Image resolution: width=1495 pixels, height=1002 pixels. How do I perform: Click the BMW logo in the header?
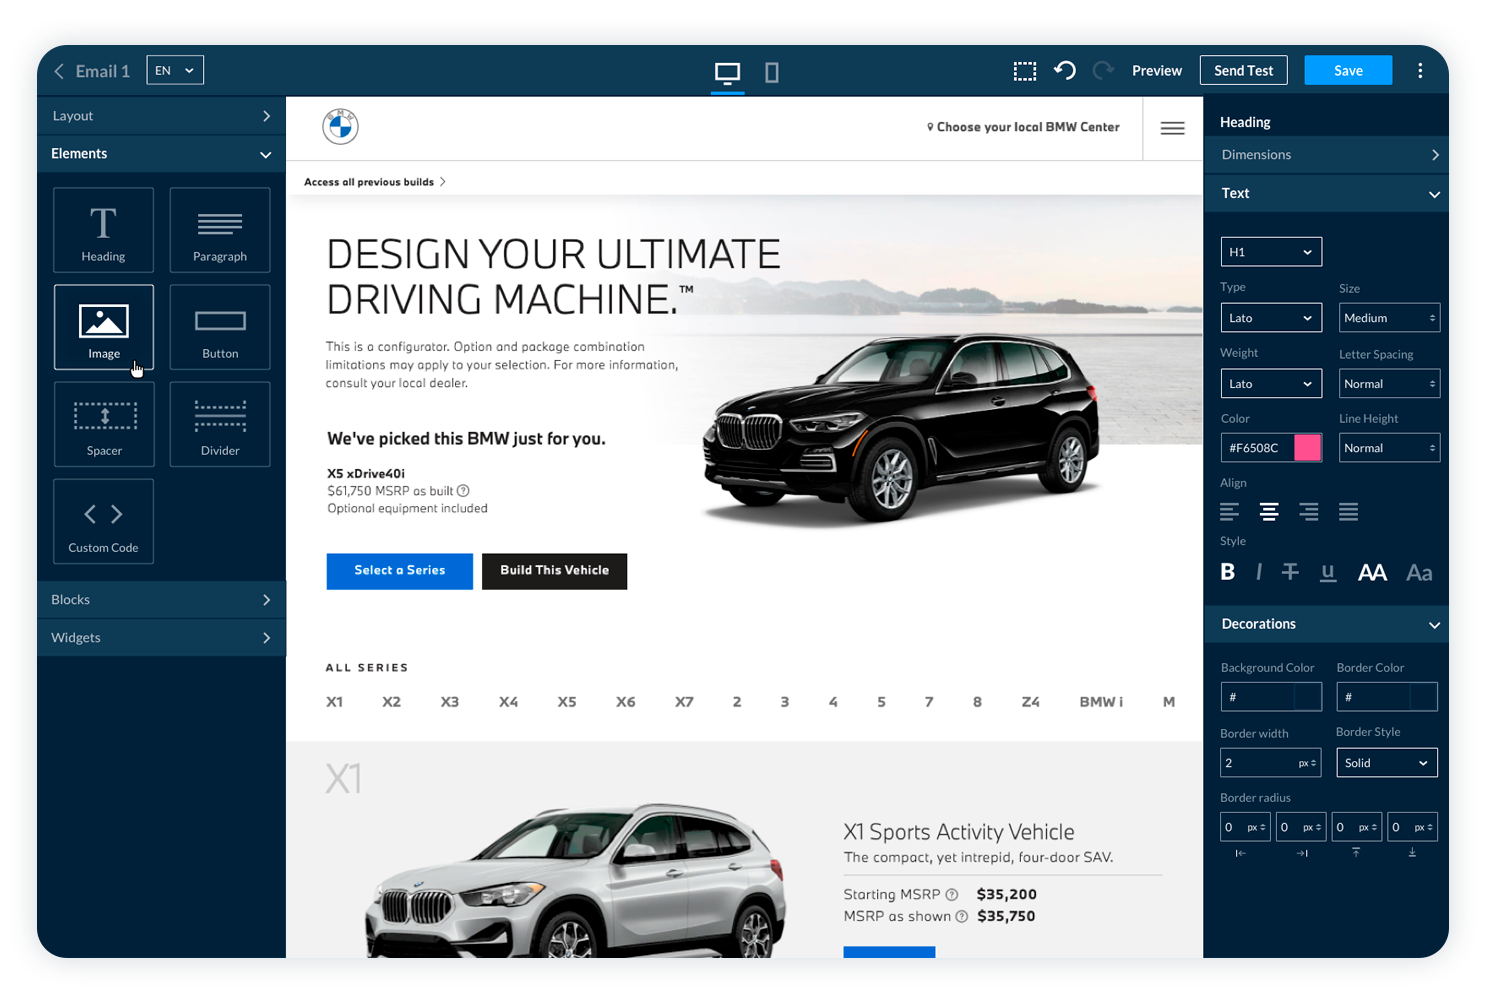(x=340, y=127)
